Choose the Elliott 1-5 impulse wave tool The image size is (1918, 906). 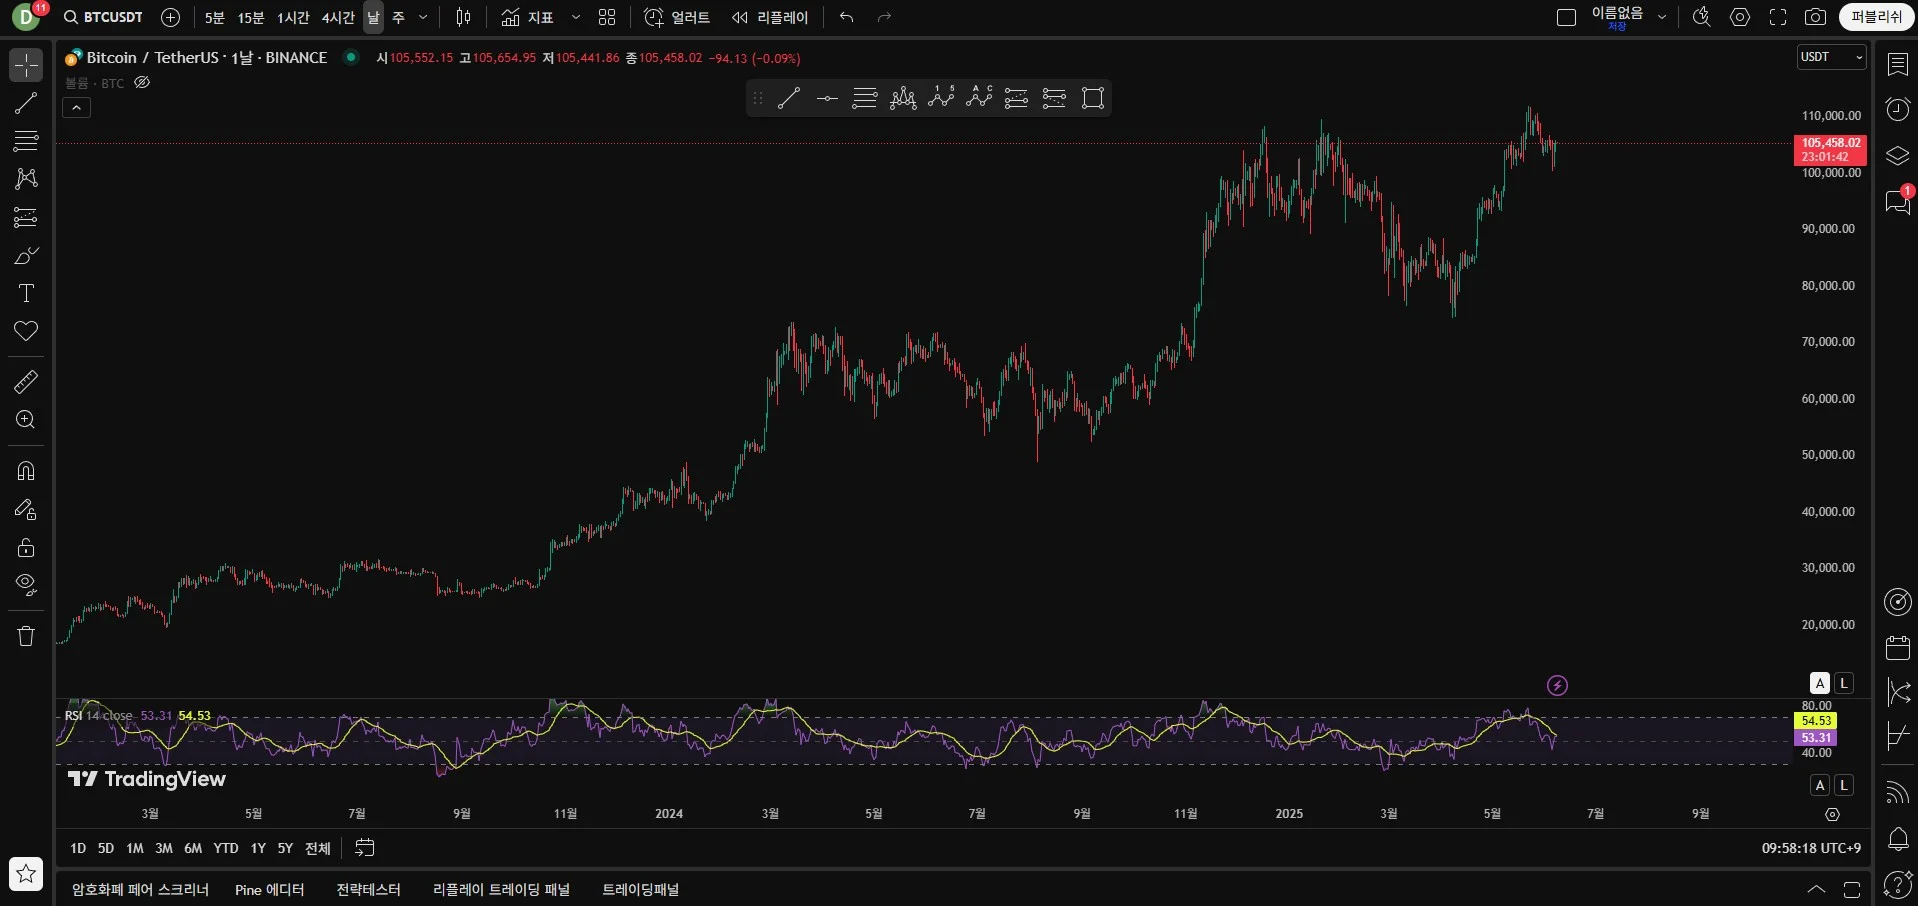[941, 98]
